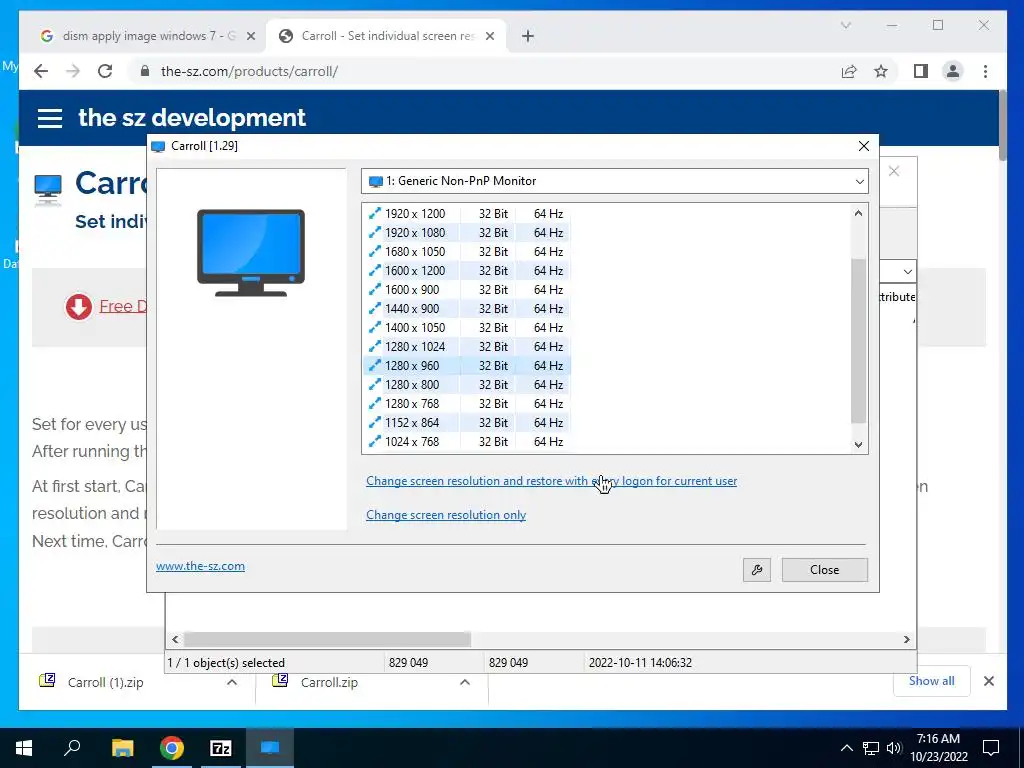
Task: Open the wrench settings button in Carroll
Action: click(x=756, y=569)
